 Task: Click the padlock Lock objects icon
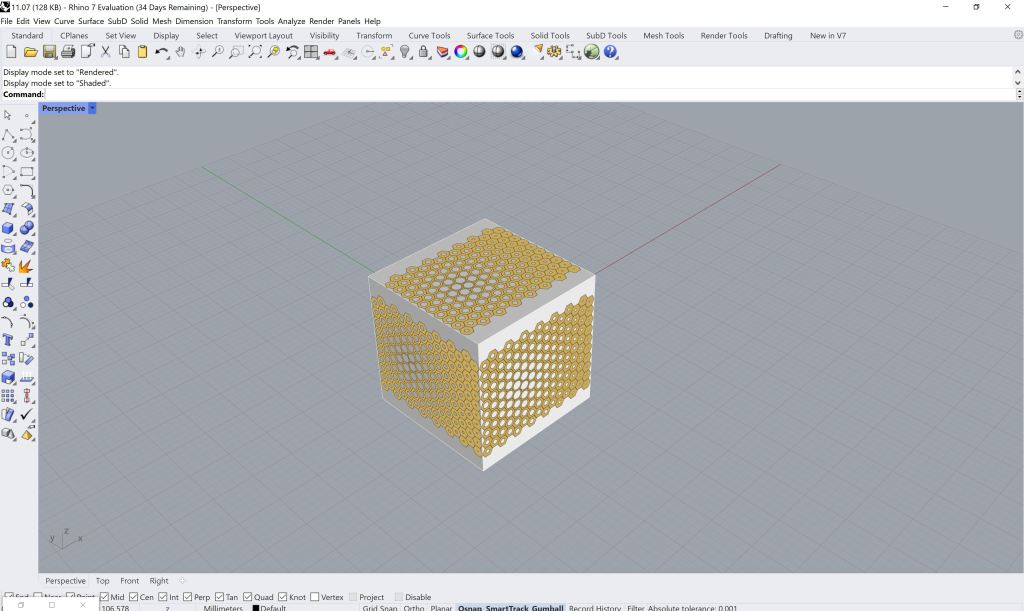point(424,52)
